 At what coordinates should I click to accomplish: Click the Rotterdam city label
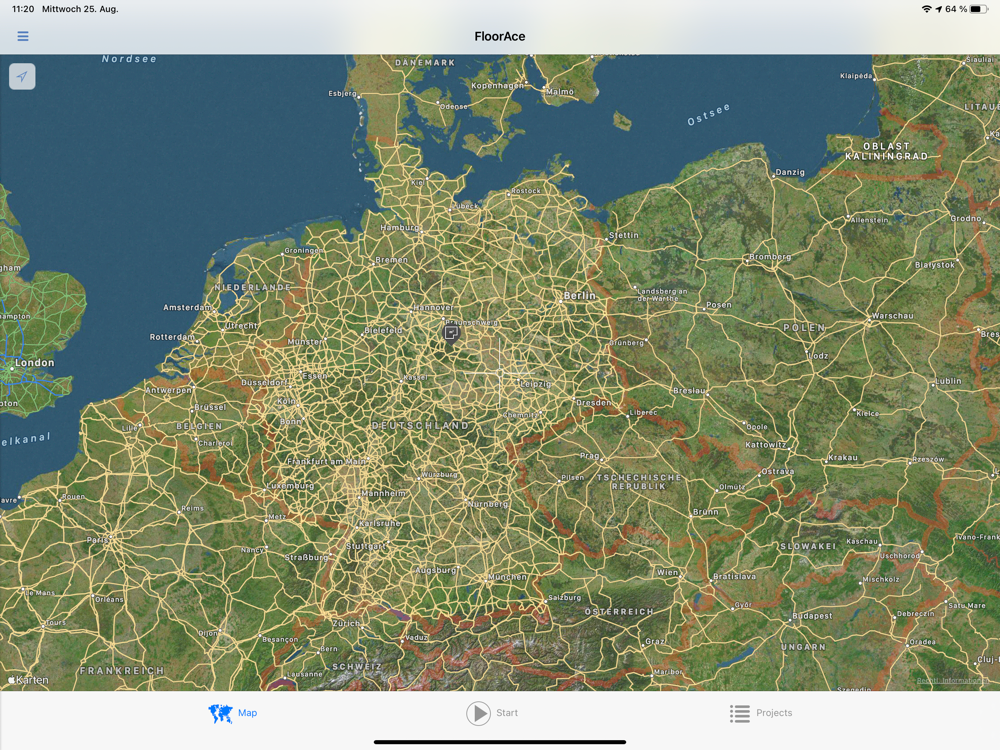[172, 337]
